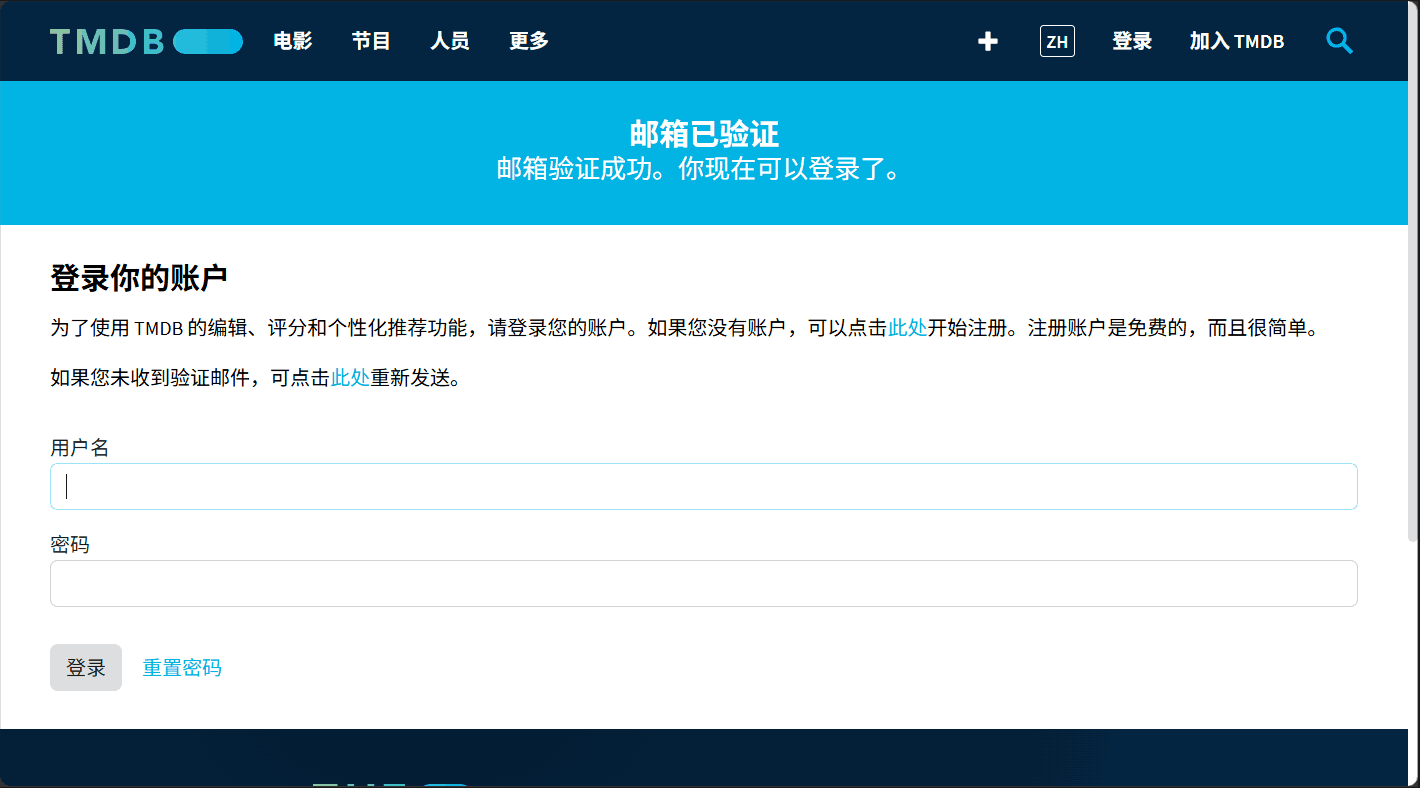Click the 登录你的账户 heading
The image size is (1420, 788).
pyautogui.click(x=139, y=278)
